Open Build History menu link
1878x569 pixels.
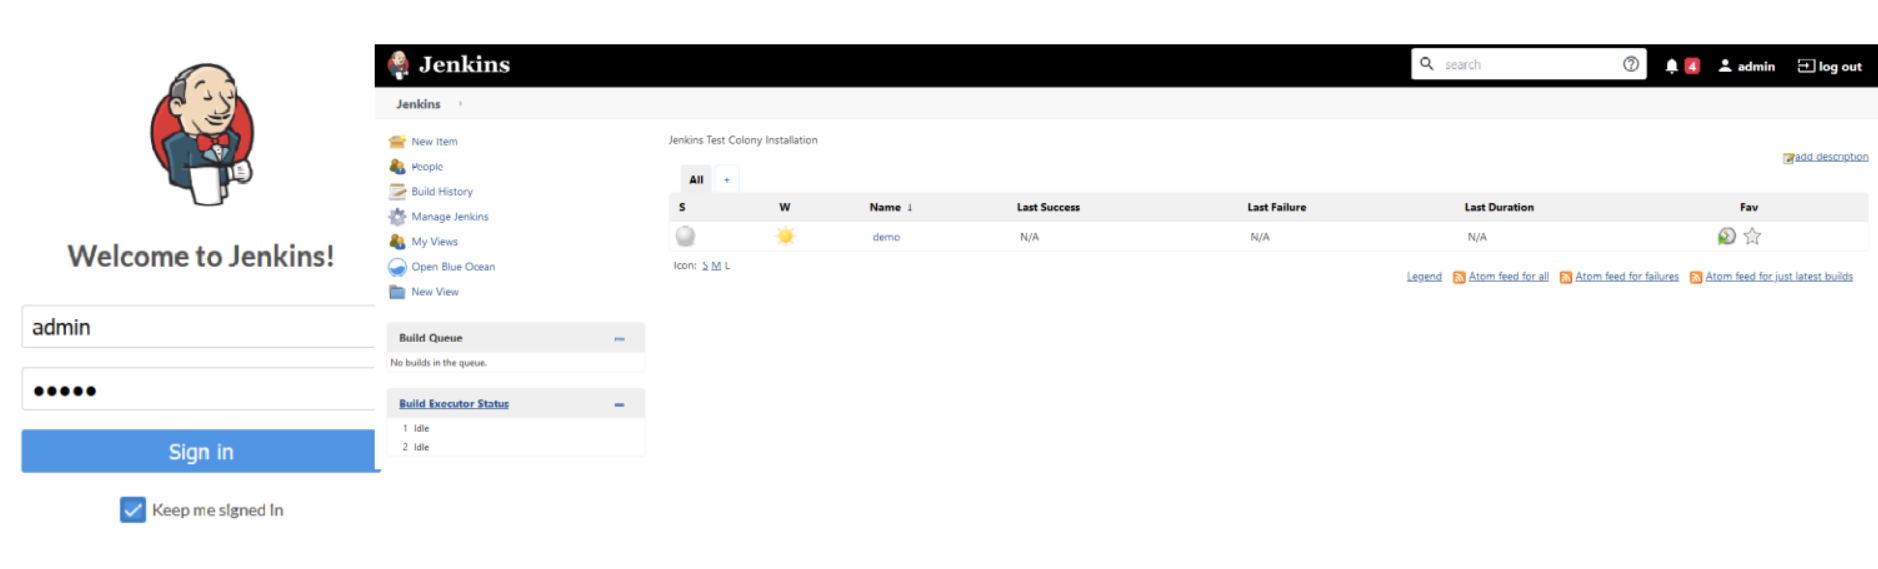tap(442, 192)
